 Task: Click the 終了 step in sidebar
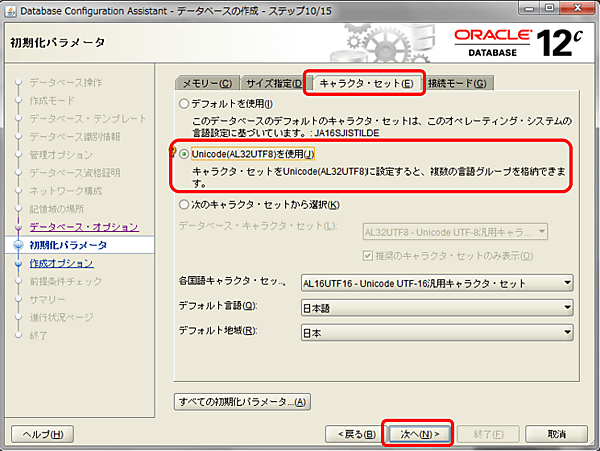point(38,335)
